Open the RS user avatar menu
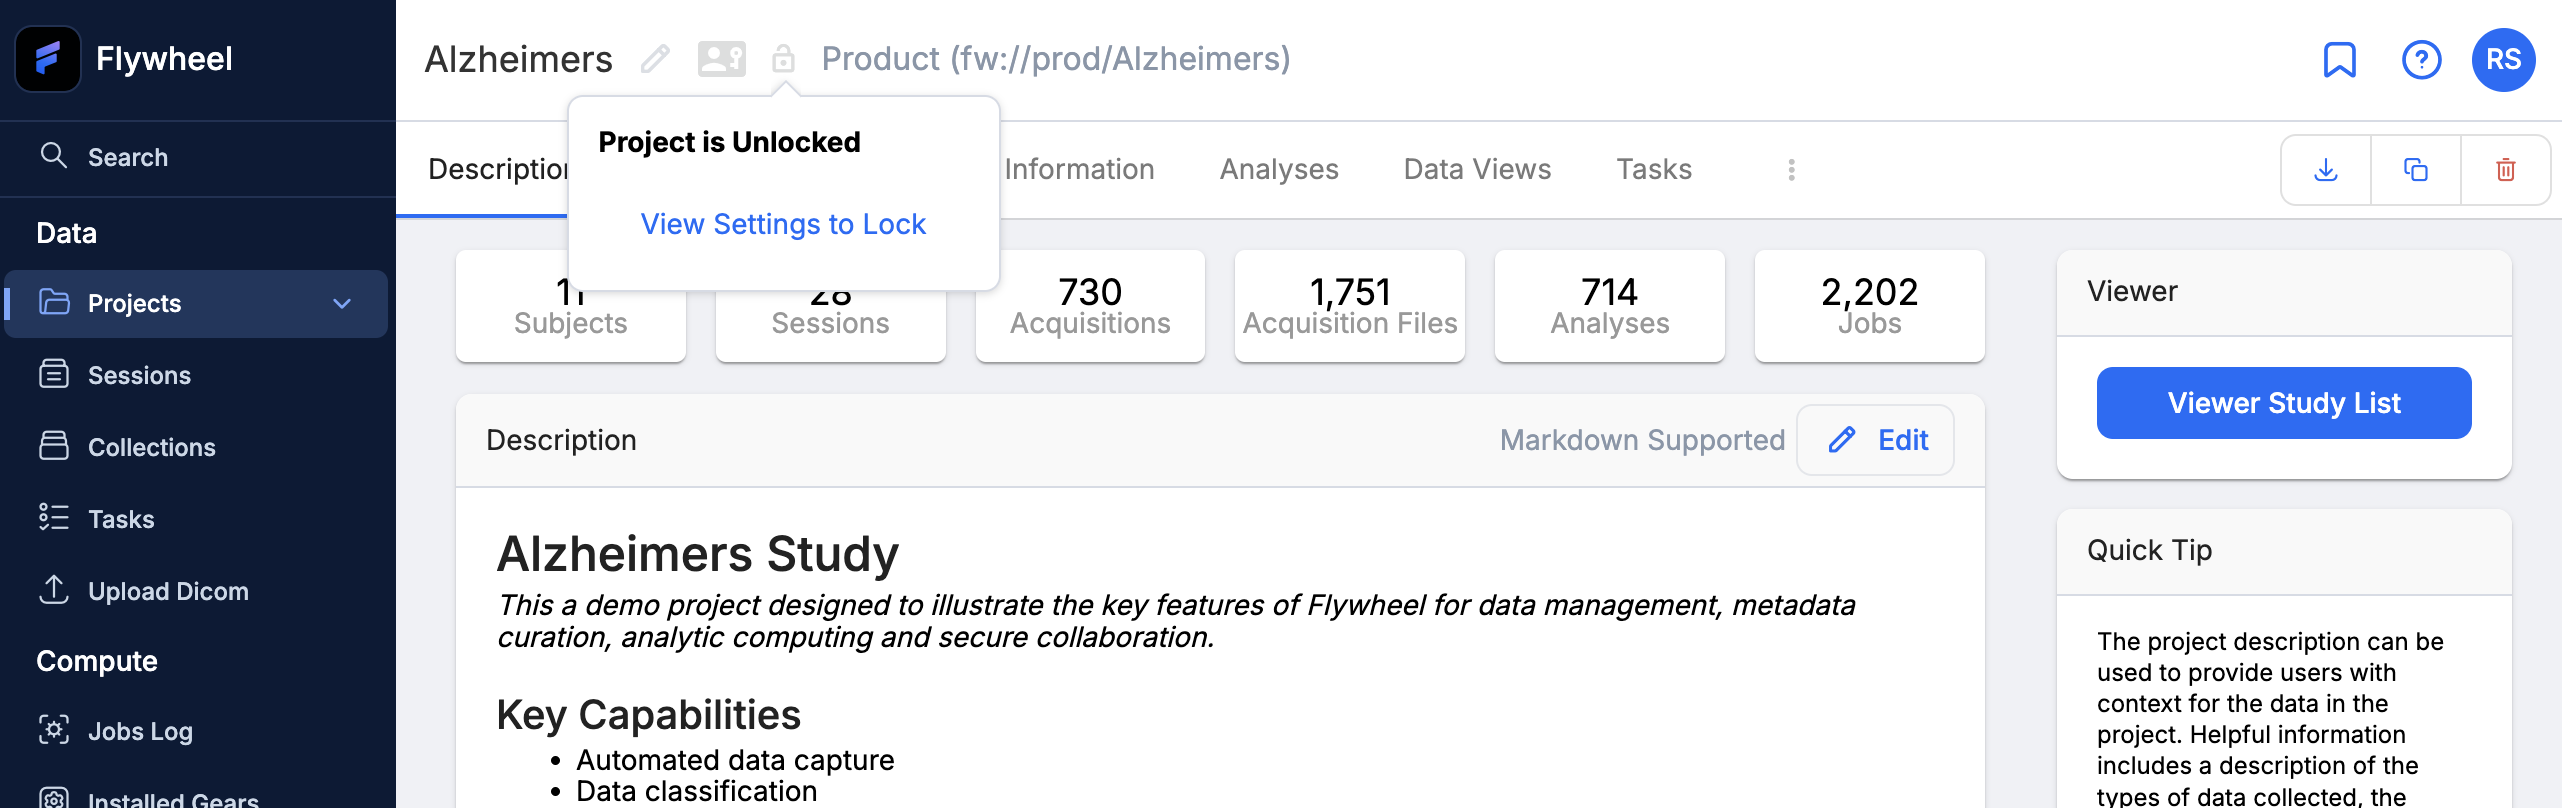This screenshot has height=808, width=2562. pos(2503,60)
